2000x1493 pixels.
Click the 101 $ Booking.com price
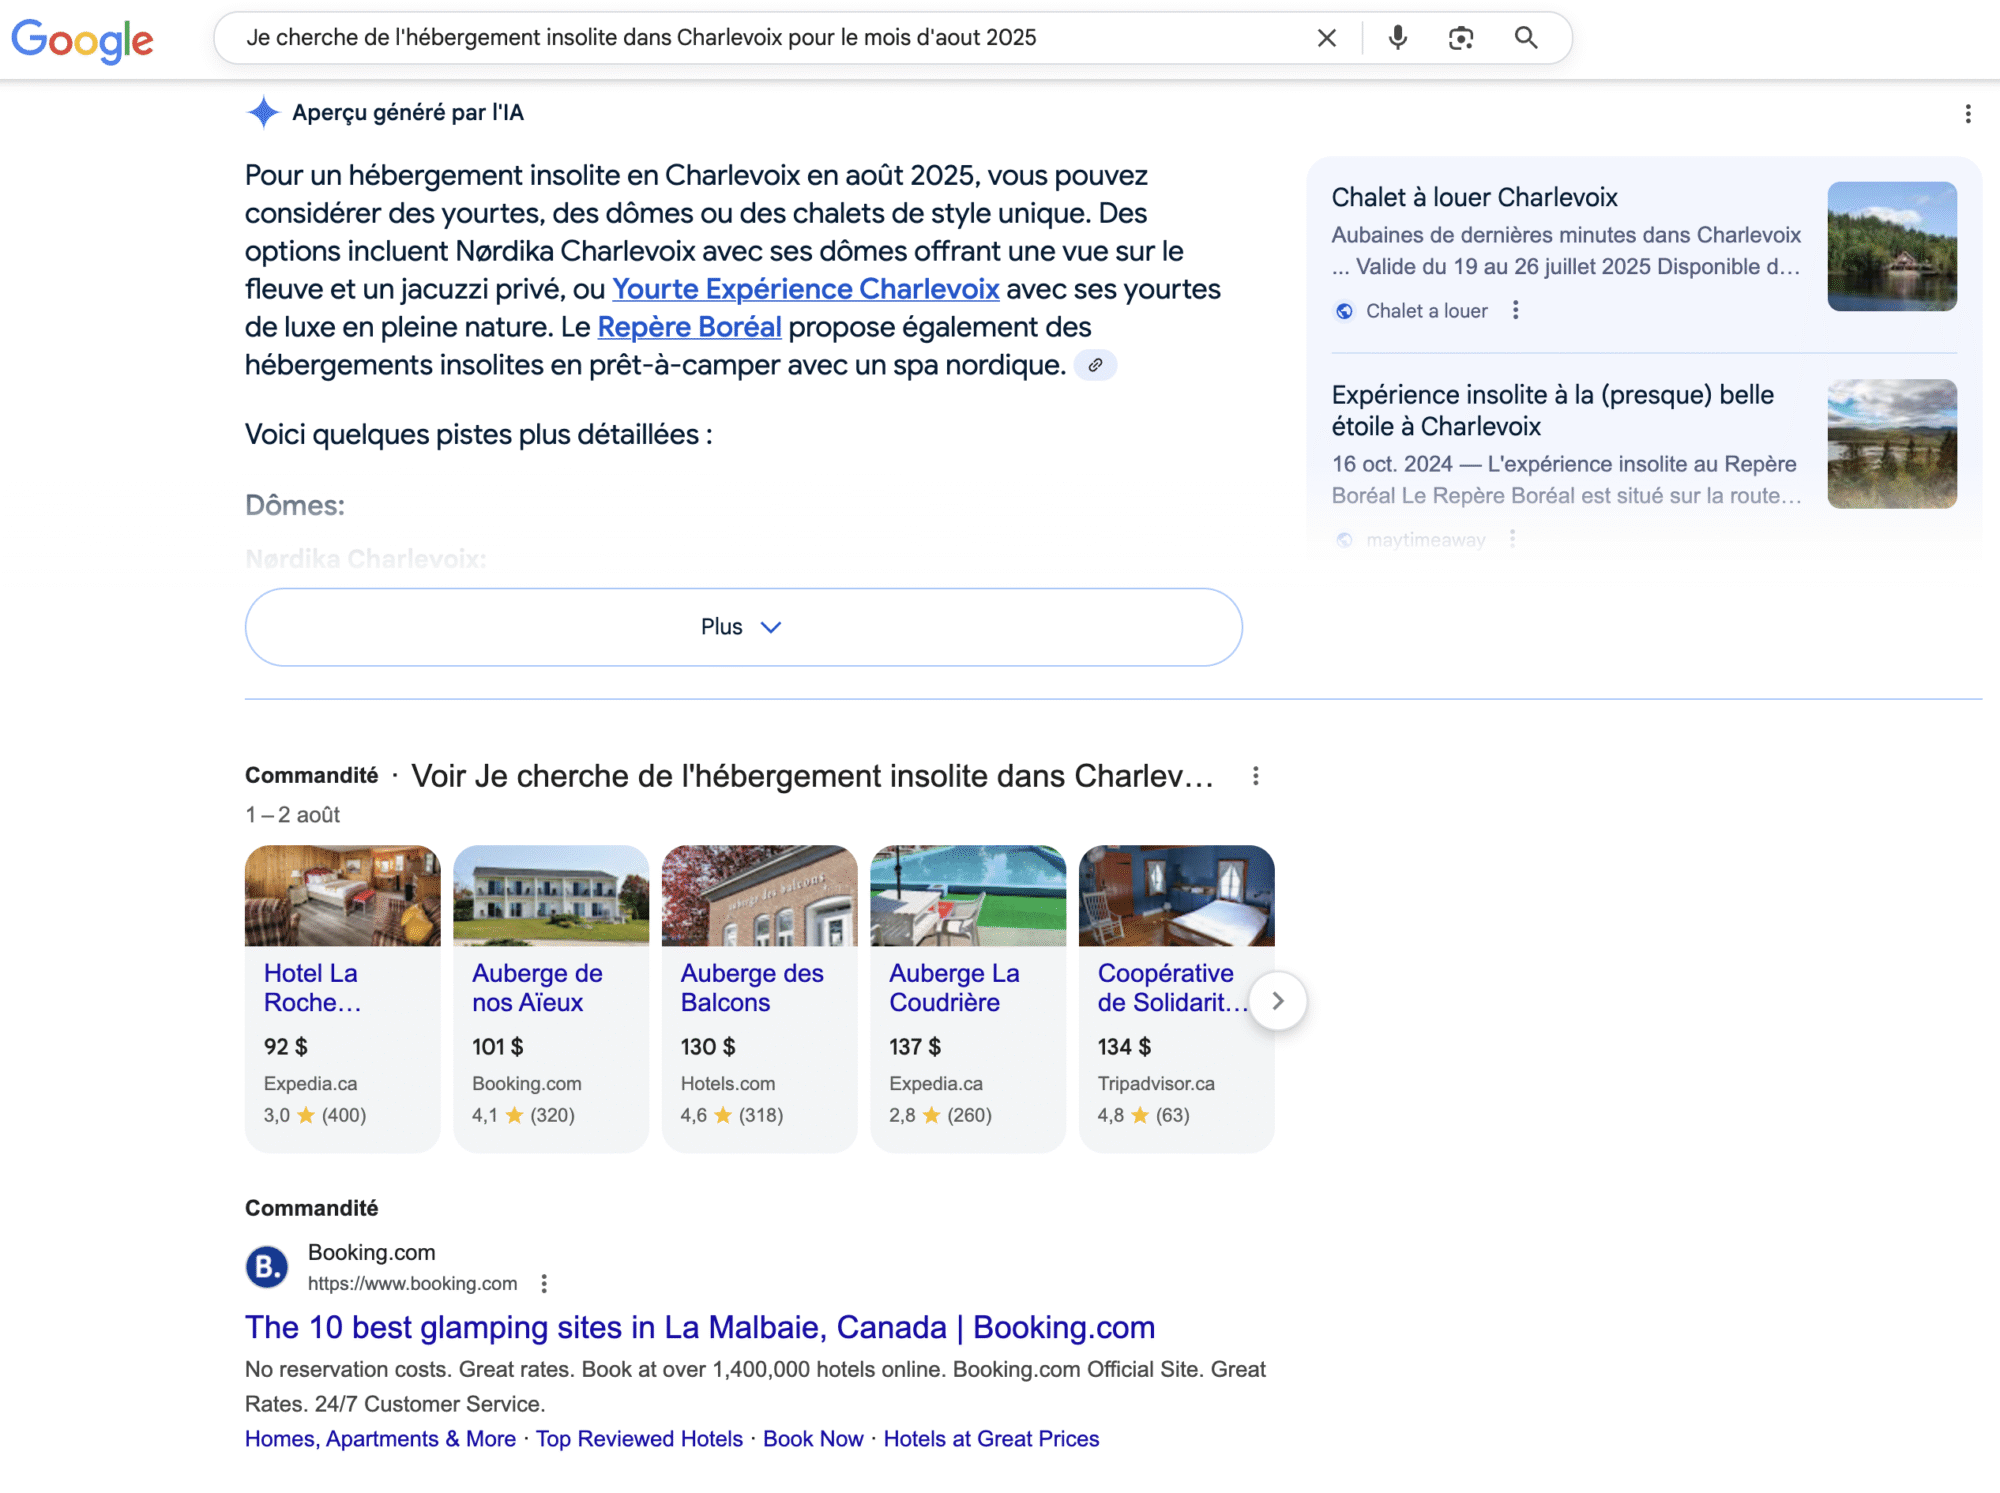point(498,1047)
